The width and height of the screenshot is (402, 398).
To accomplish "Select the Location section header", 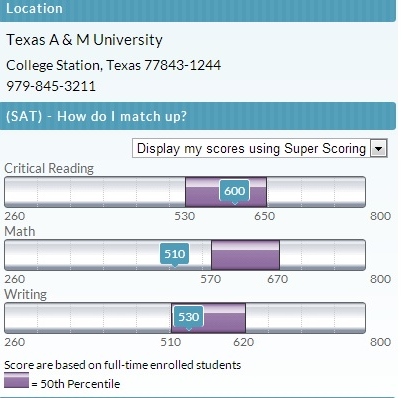I will point(198,10).
